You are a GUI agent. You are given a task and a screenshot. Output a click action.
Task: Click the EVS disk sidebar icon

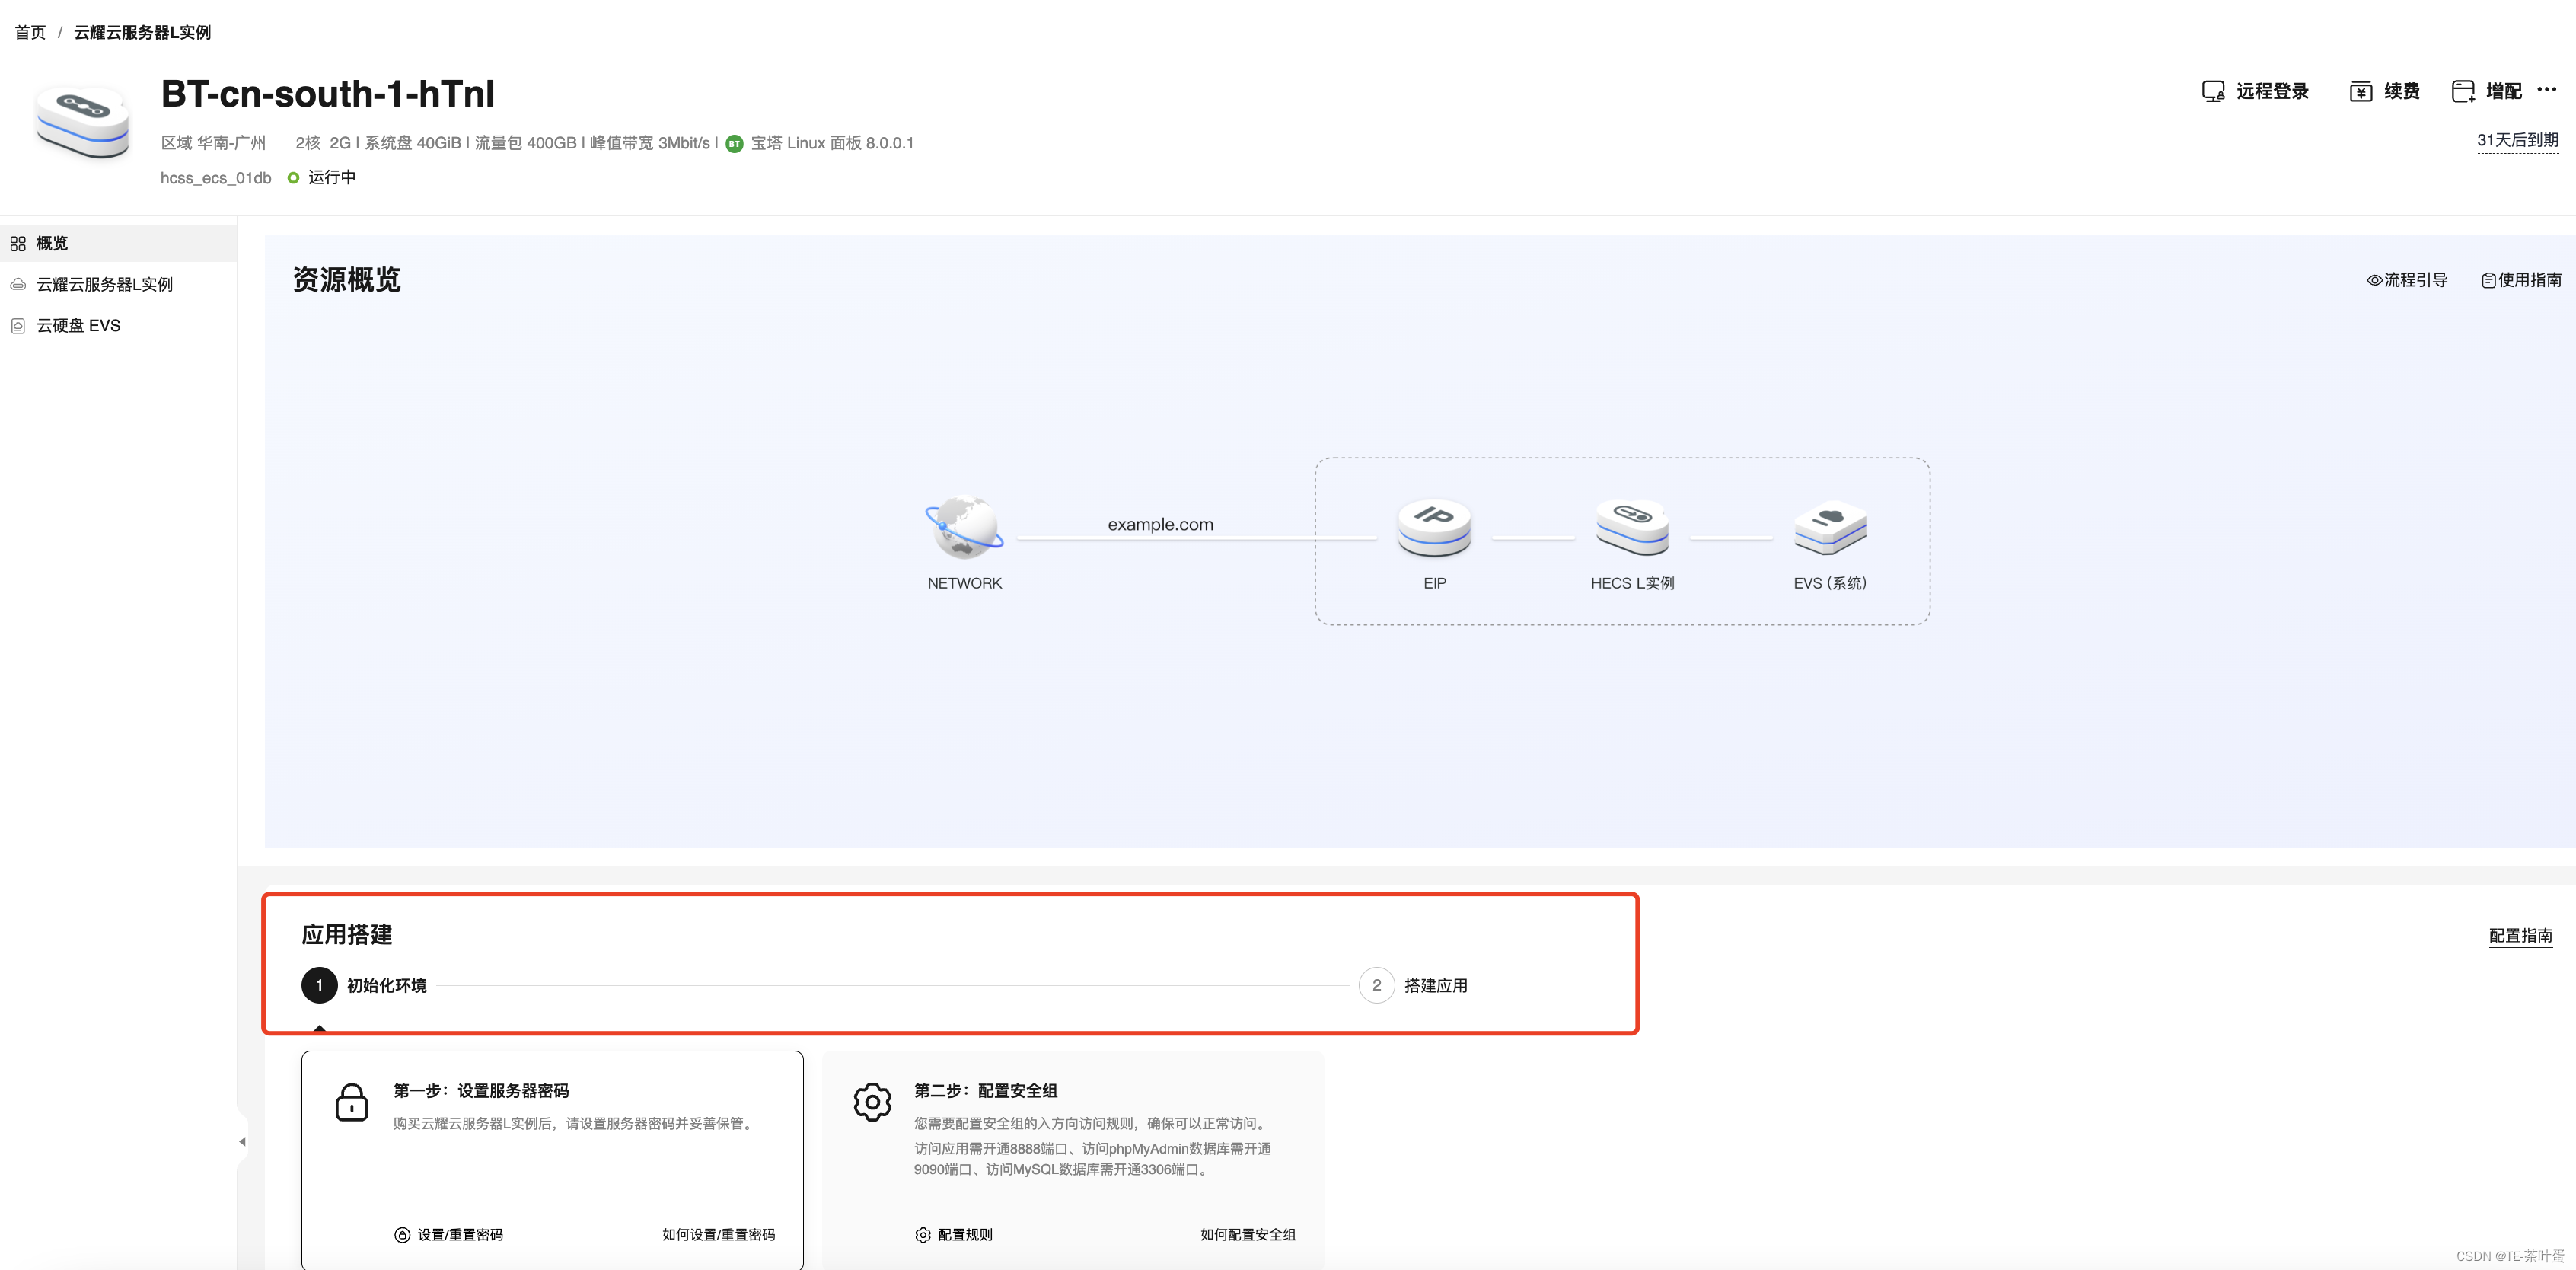[18, 326]
